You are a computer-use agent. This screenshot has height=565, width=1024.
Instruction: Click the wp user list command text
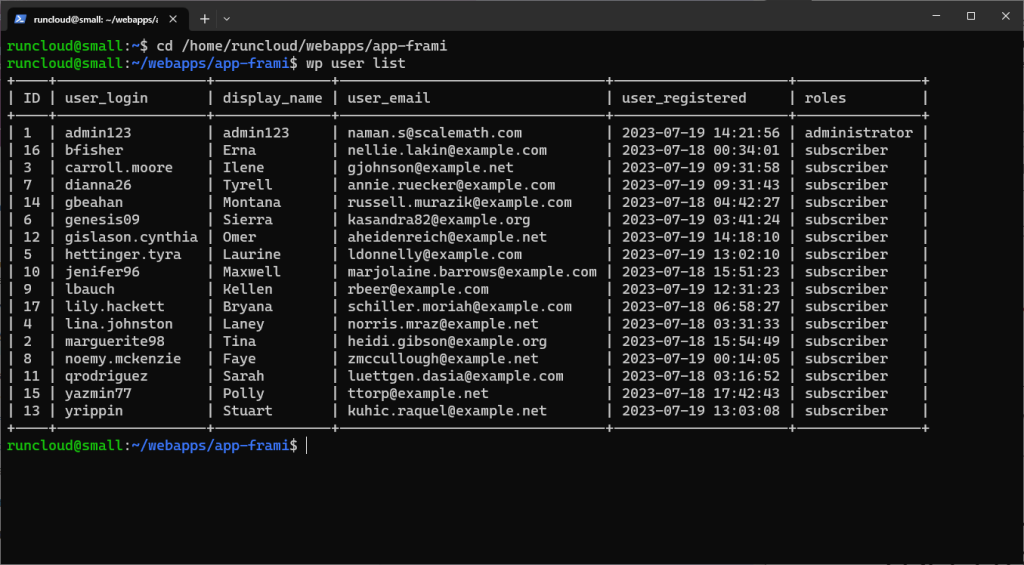pos(355,63)
